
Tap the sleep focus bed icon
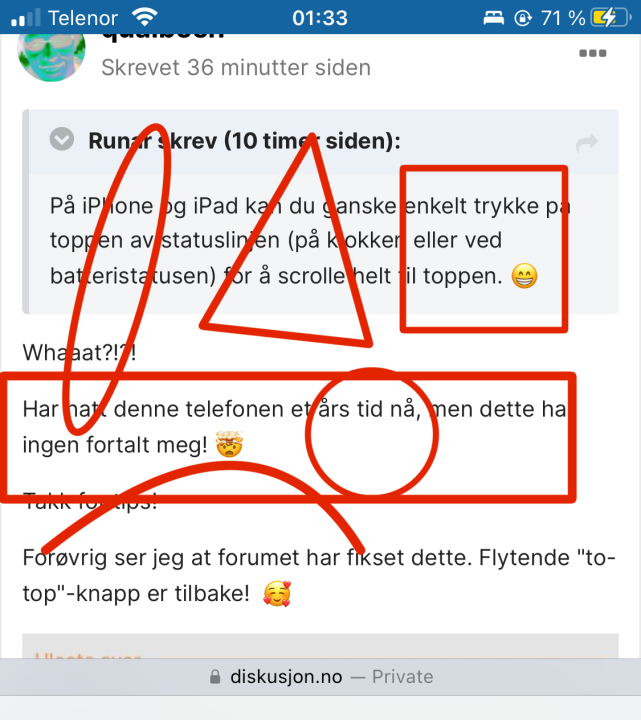[494, 18]
